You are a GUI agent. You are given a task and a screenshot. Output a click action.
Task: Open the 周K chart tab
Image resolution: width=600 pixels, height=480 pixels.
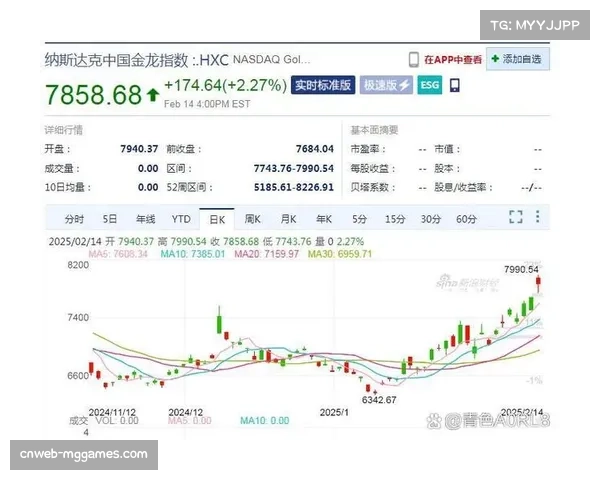click(x=253, y=219)
